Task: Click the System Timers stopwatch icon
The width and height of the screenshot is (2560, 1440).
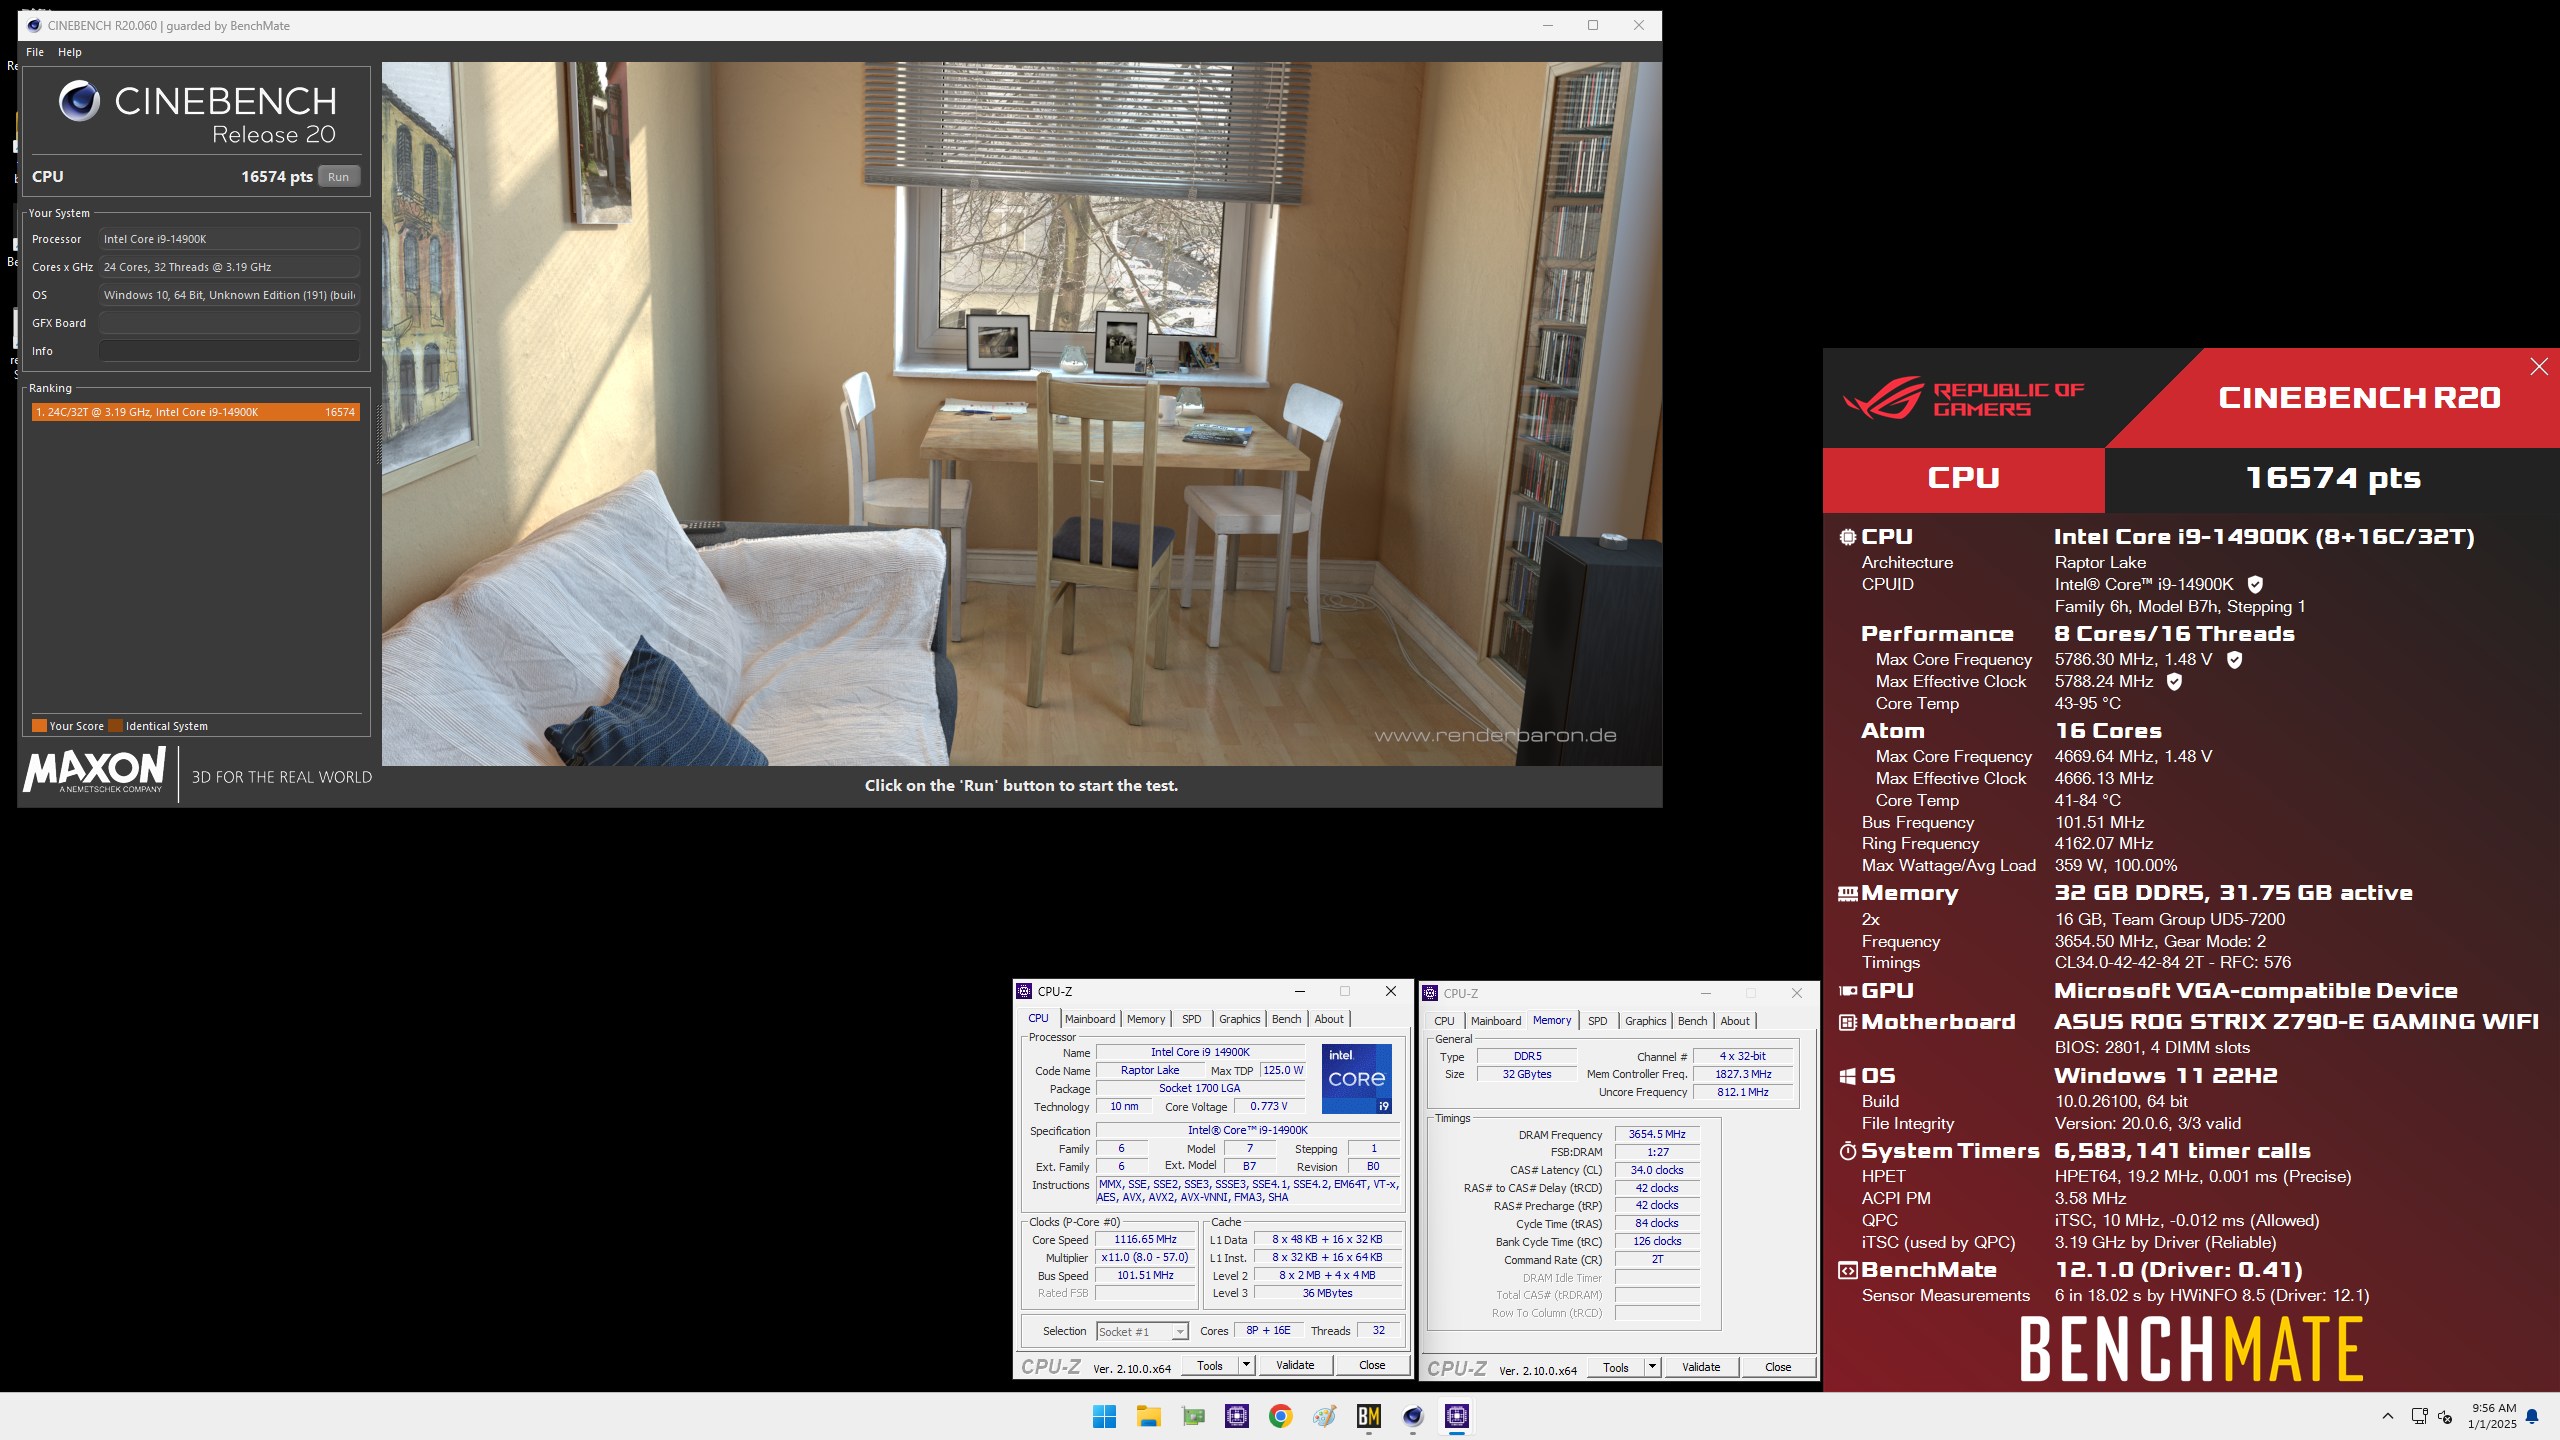Action: (x=1848, y=1151)
